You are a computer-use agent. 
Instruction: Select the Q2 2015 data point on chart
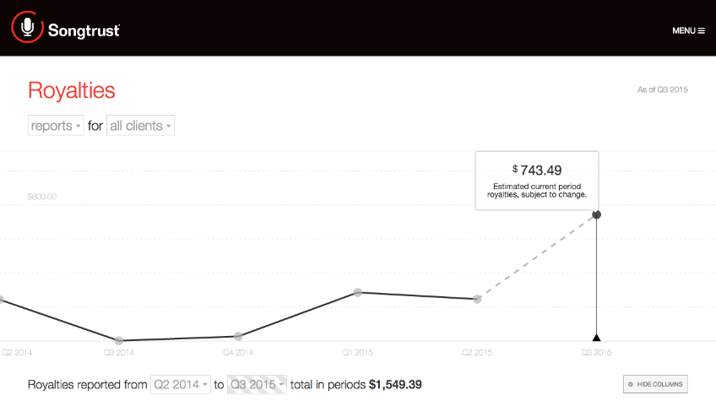pyautogui.click(x=477, y=299)
